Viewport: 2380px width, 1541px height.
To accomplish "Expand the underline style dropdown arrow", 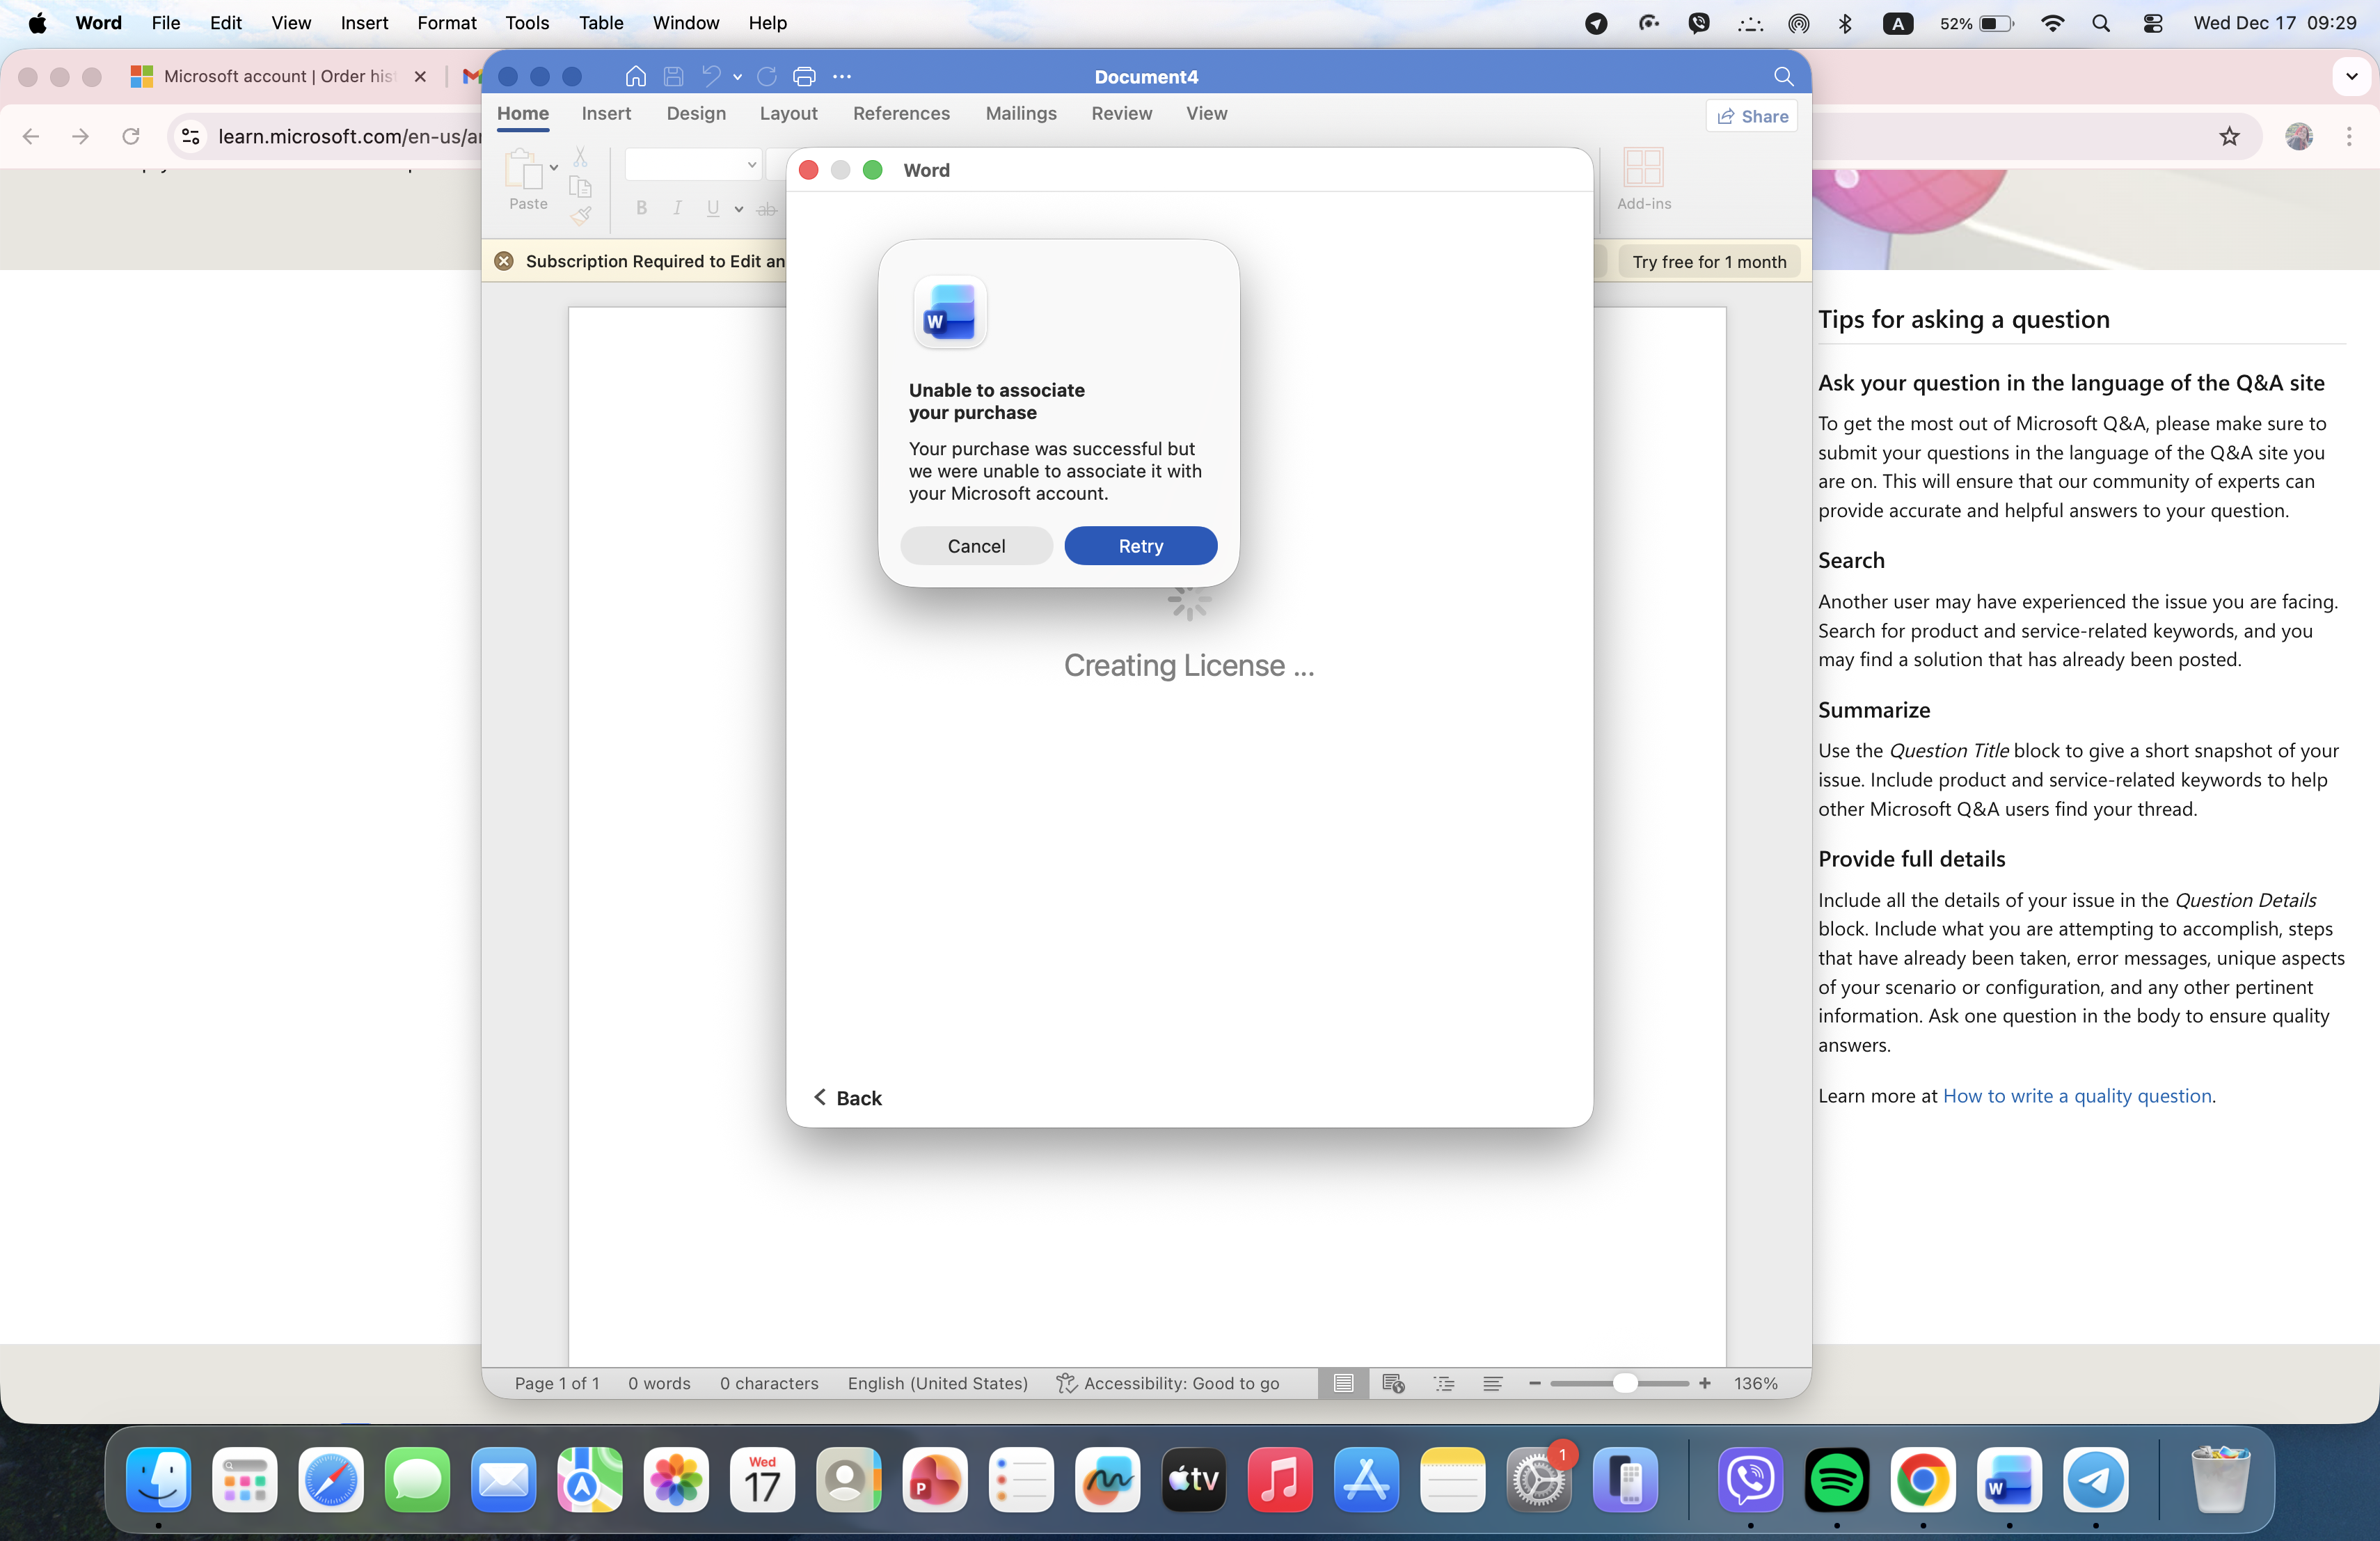I will tap(739, 209).
